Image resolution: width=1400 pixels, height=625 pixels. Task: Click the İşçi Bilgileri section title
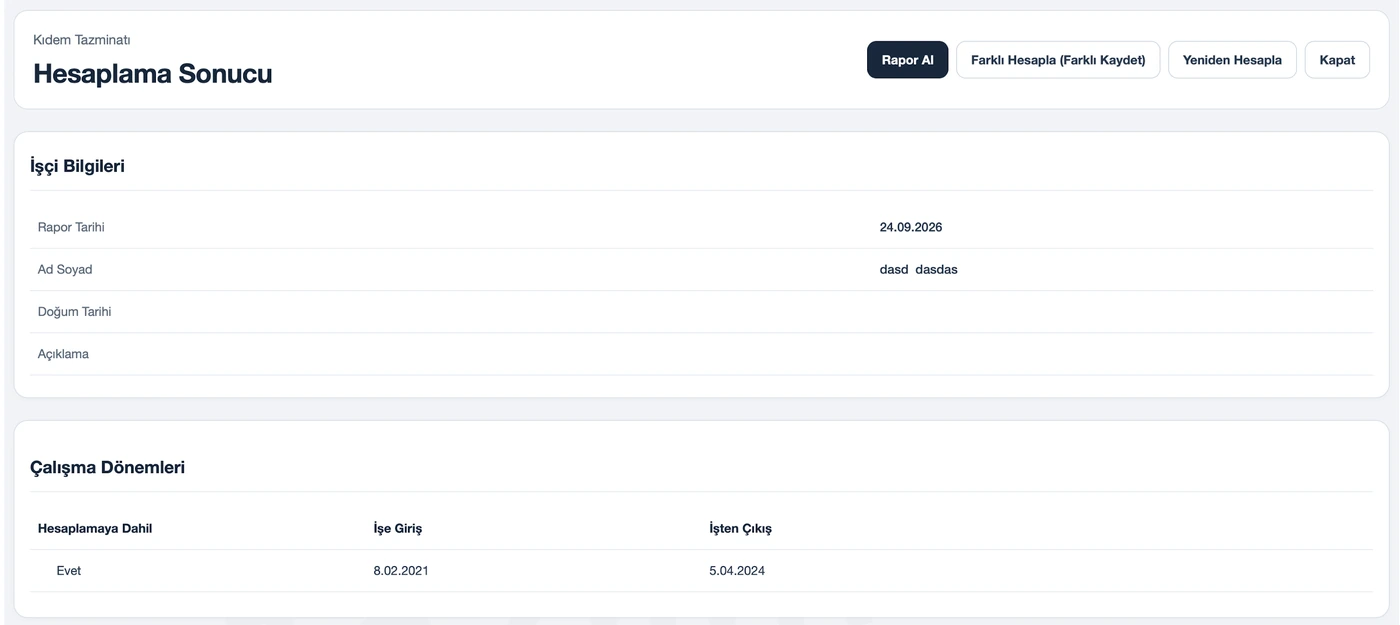pos(77,166)
